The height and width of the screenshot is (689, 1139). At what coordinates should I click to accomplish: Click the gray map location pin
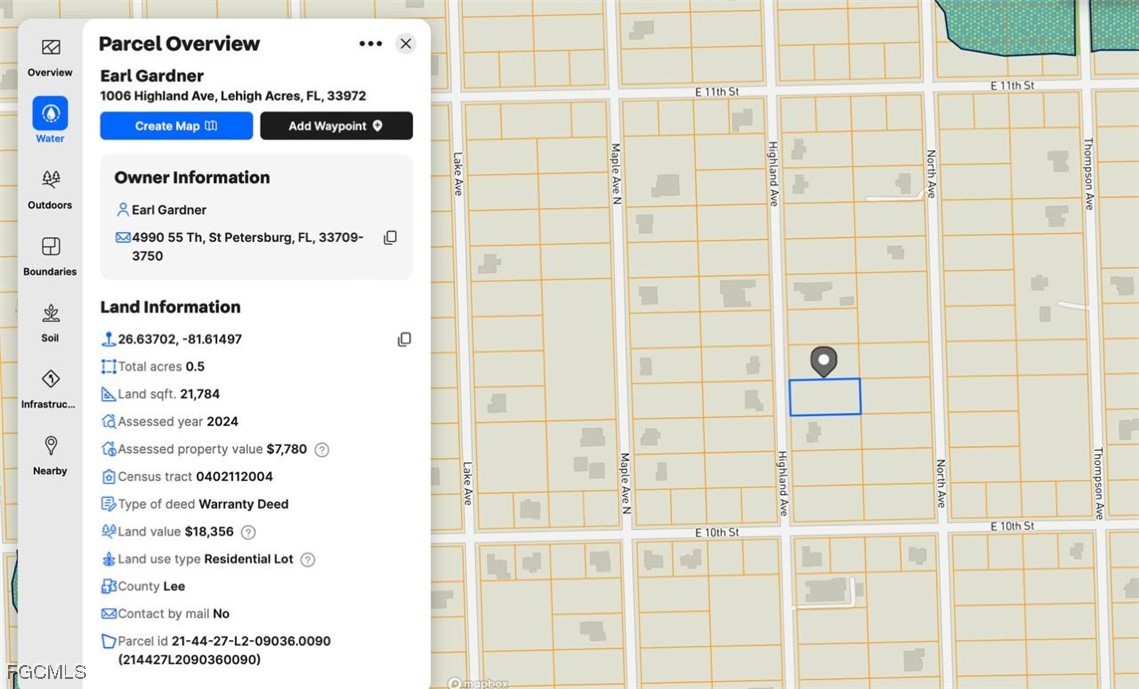[823, 360]
